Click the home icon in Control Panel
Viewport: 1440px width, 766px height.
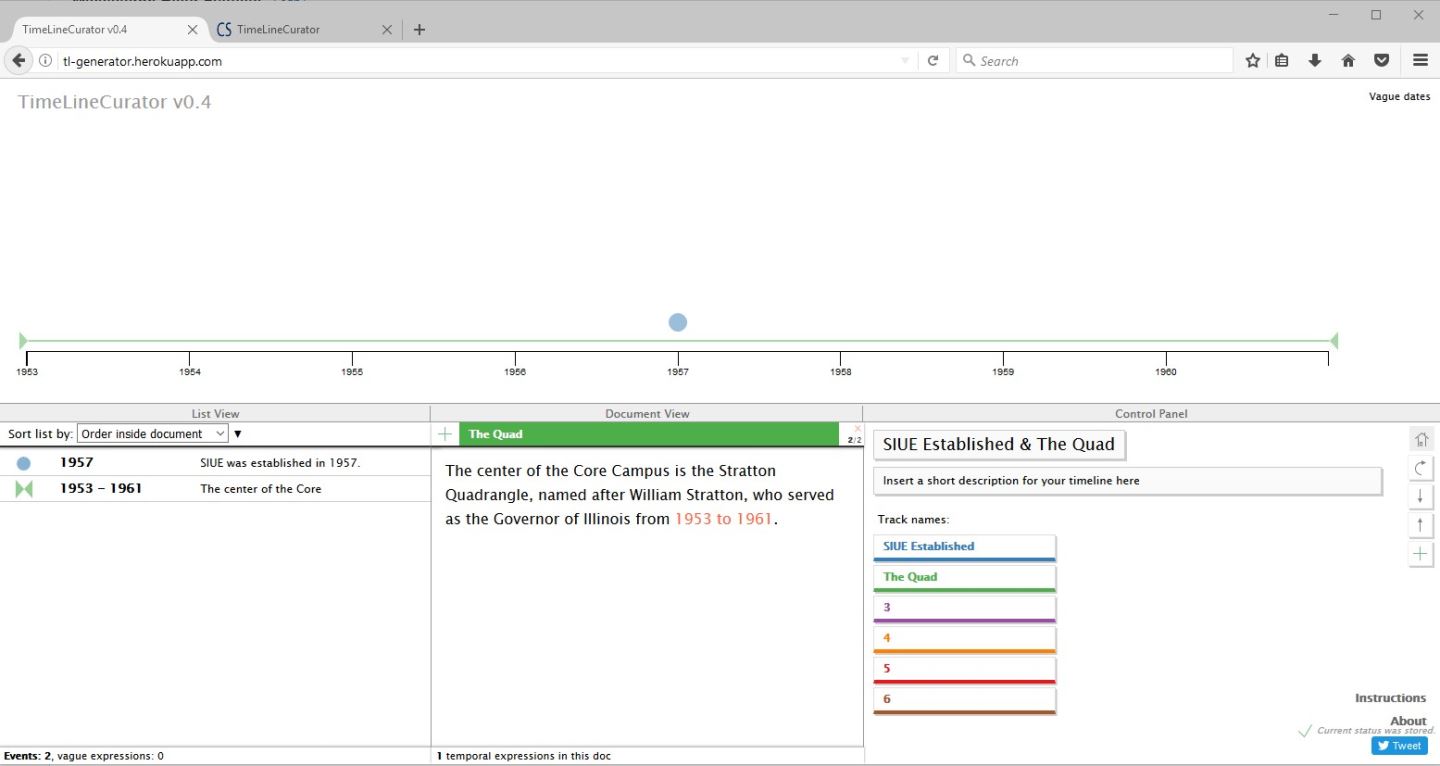[x=1421, y=439]
